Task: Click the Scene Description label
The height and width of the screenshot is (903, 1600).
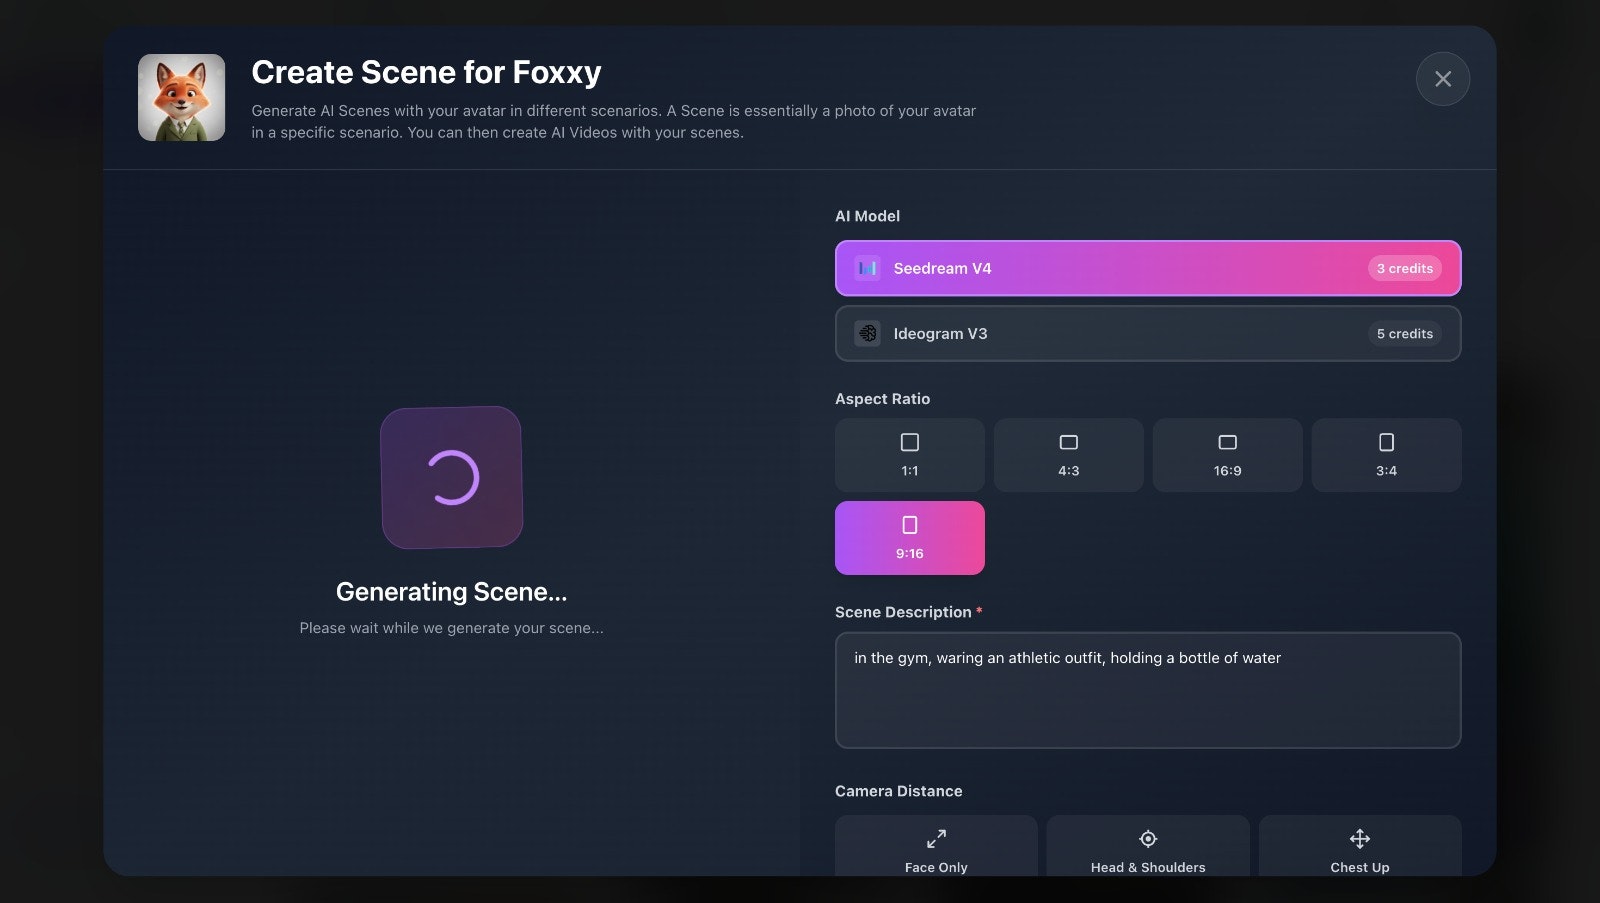Action: [x=903, y=612]
